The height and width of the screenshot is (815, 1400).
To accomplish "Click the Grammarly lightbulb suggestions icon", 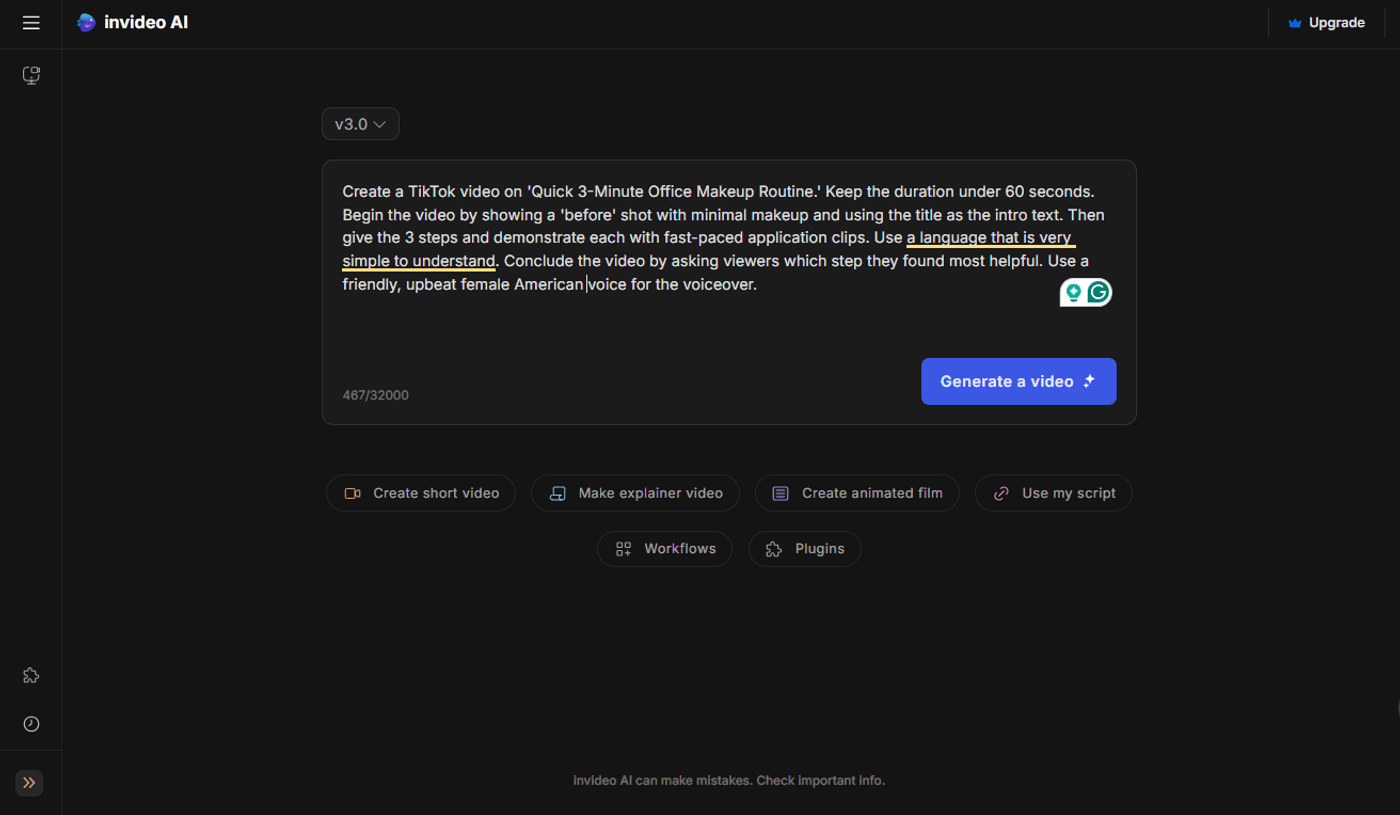I will (x=1073, y=292).
